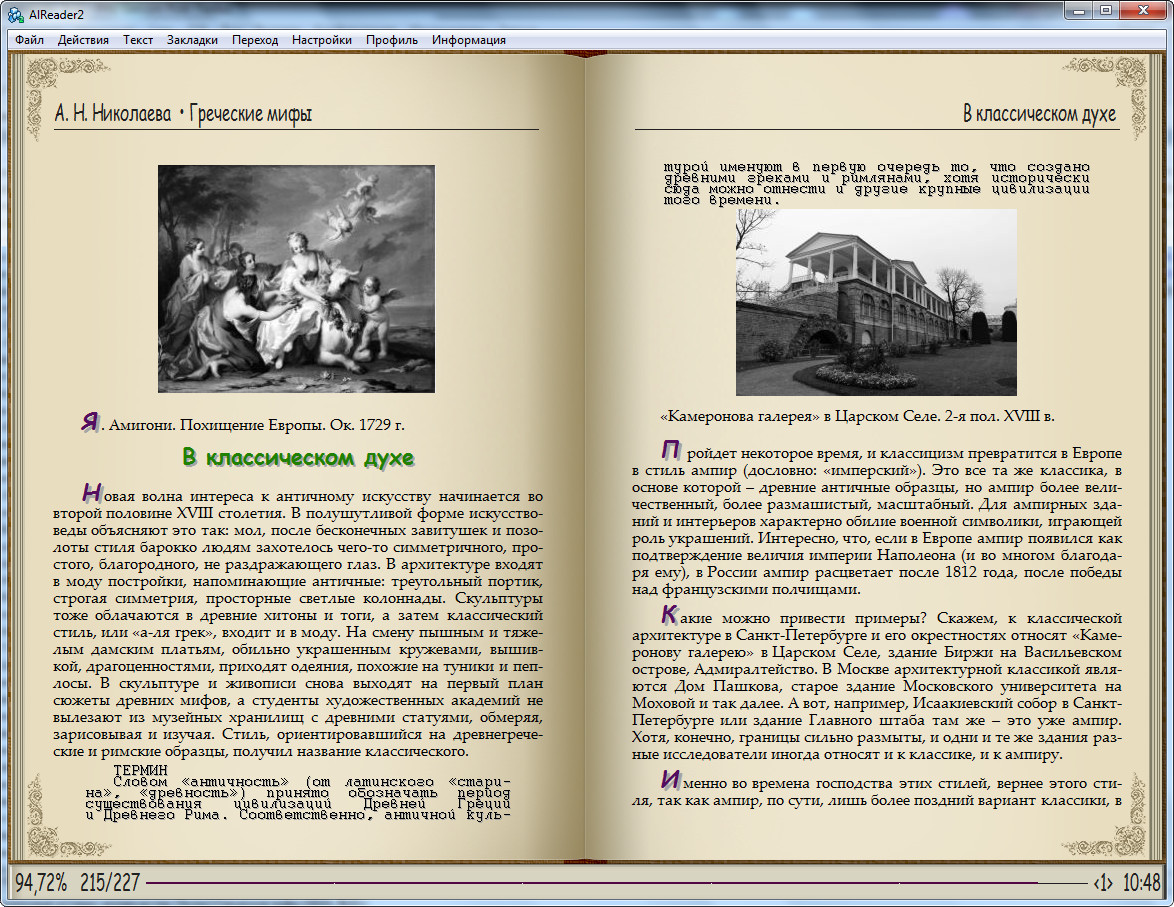Click the right page header 'В классическом духе'

tap(1039, 114)
